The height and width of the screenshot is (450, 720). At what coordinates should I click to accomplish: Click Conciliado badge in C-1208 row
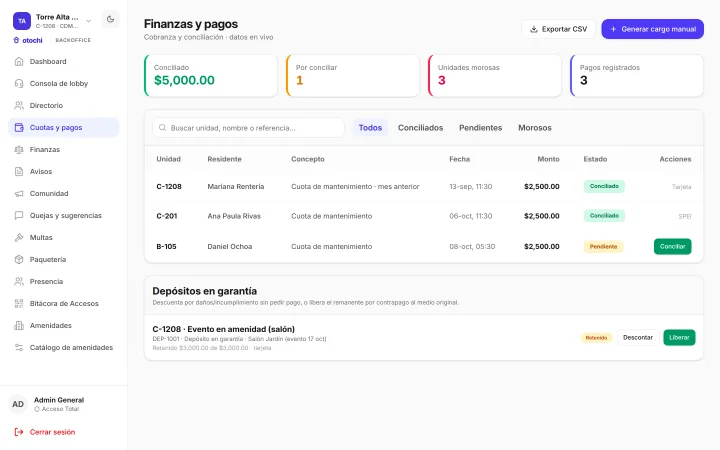coord(604,186)
